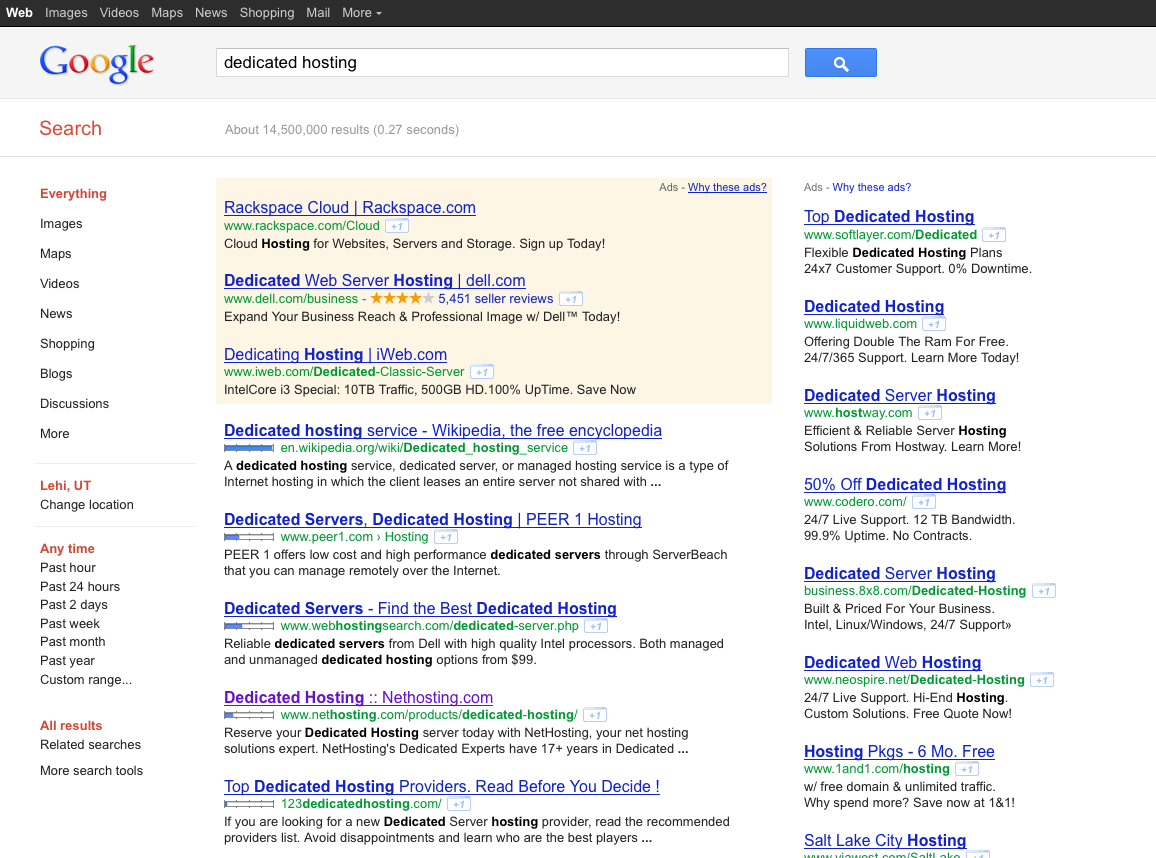The height and width of the screenshot is (858, 1156).
Task: Select Past 2 days time filter
Action: (x=74, y=604)
